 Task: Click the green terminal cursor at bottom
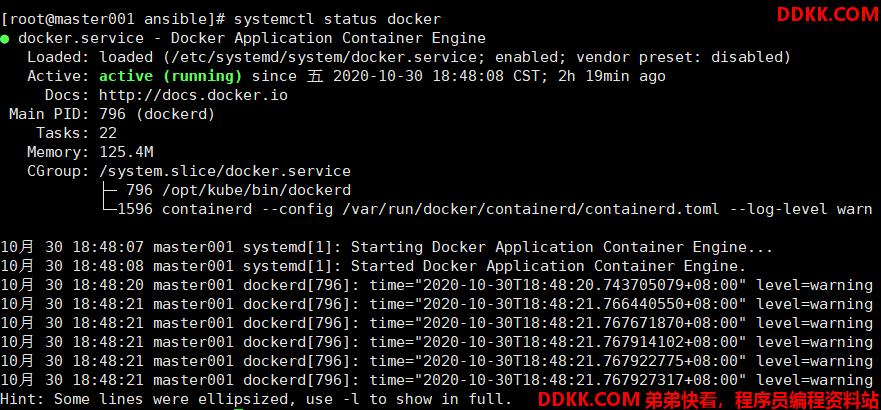pos(238,408)
